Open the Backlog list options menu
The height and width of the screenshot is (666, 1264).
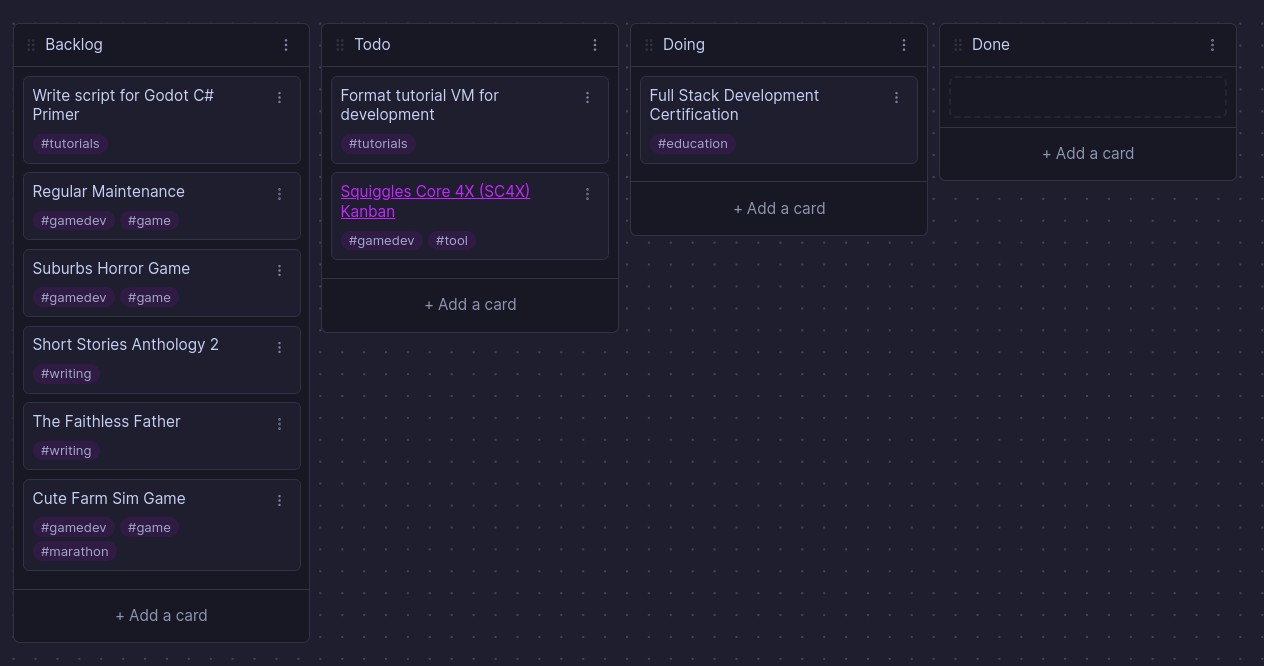pos(286,45)
